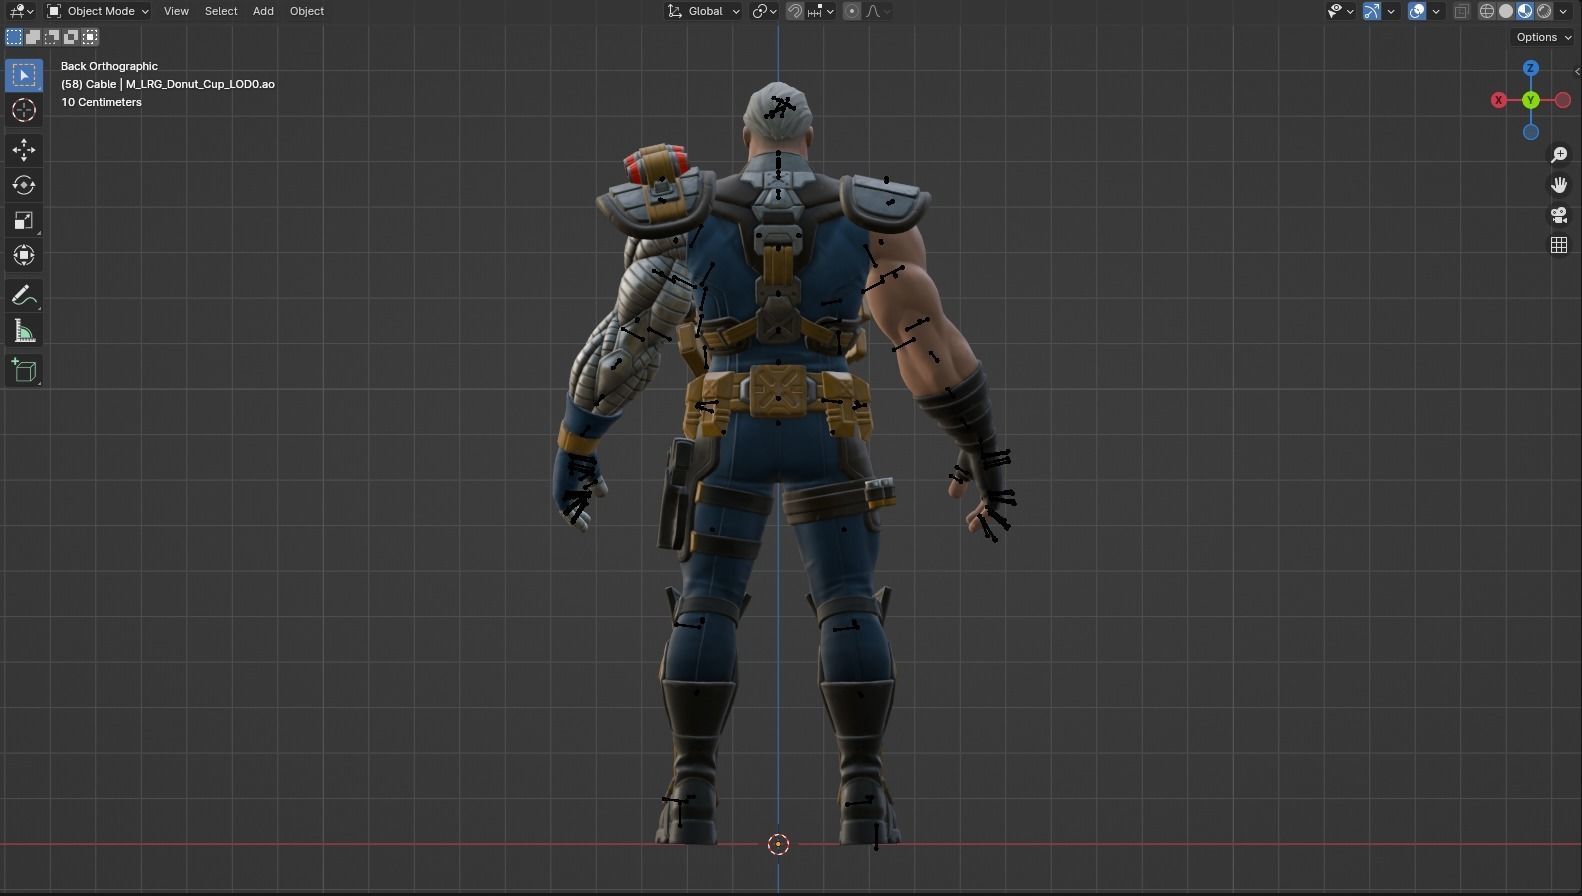The height and width of the screenshot is (896, 1582).
Task: Open the Add menu
Action: [x=263, y=11]
